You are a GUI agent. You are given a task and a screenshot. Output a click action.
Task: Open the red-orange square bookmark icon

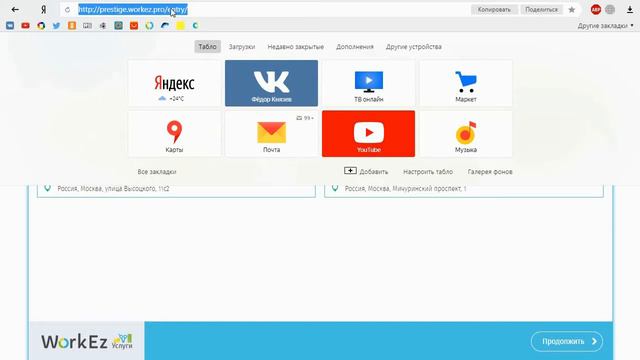[x=134, y=25]
